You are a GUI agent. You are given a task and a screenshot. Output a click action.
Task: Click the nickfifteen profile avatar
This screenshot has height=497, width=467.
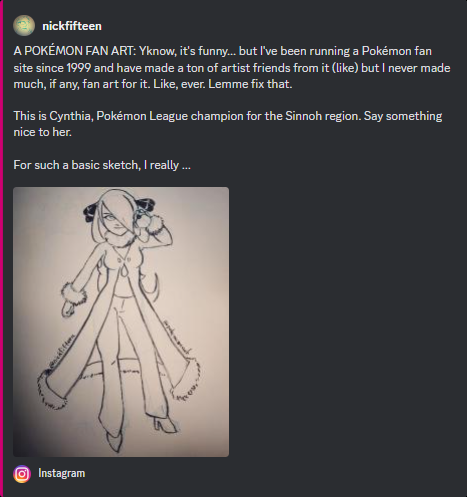[x=24, y=26]
